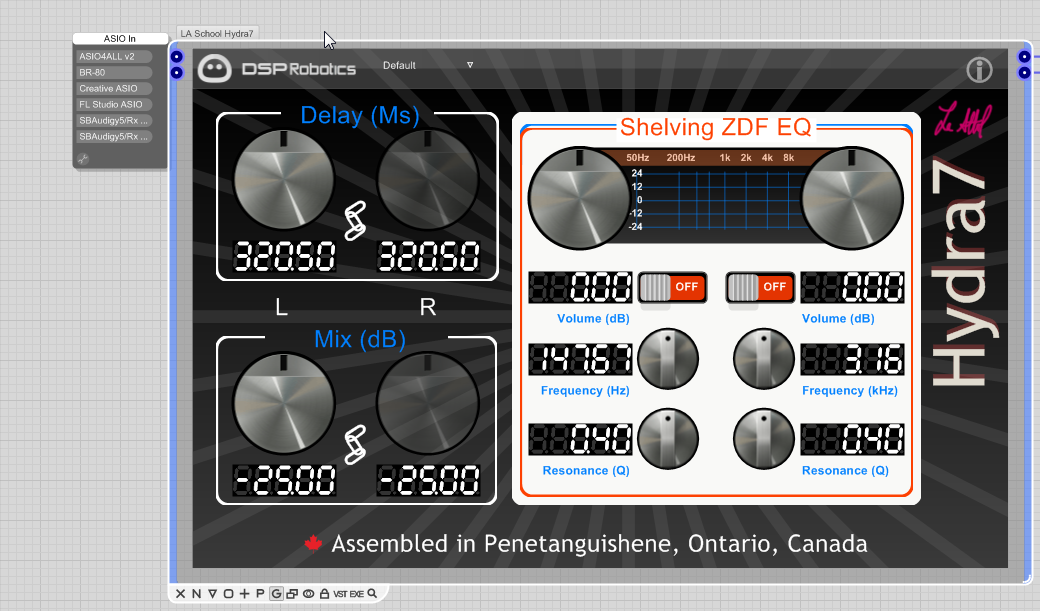Click the triangle minimize icon on the module action bar
Image resolution: width=1040 pixels, height=611 pixels.
[x=212, y=594]
